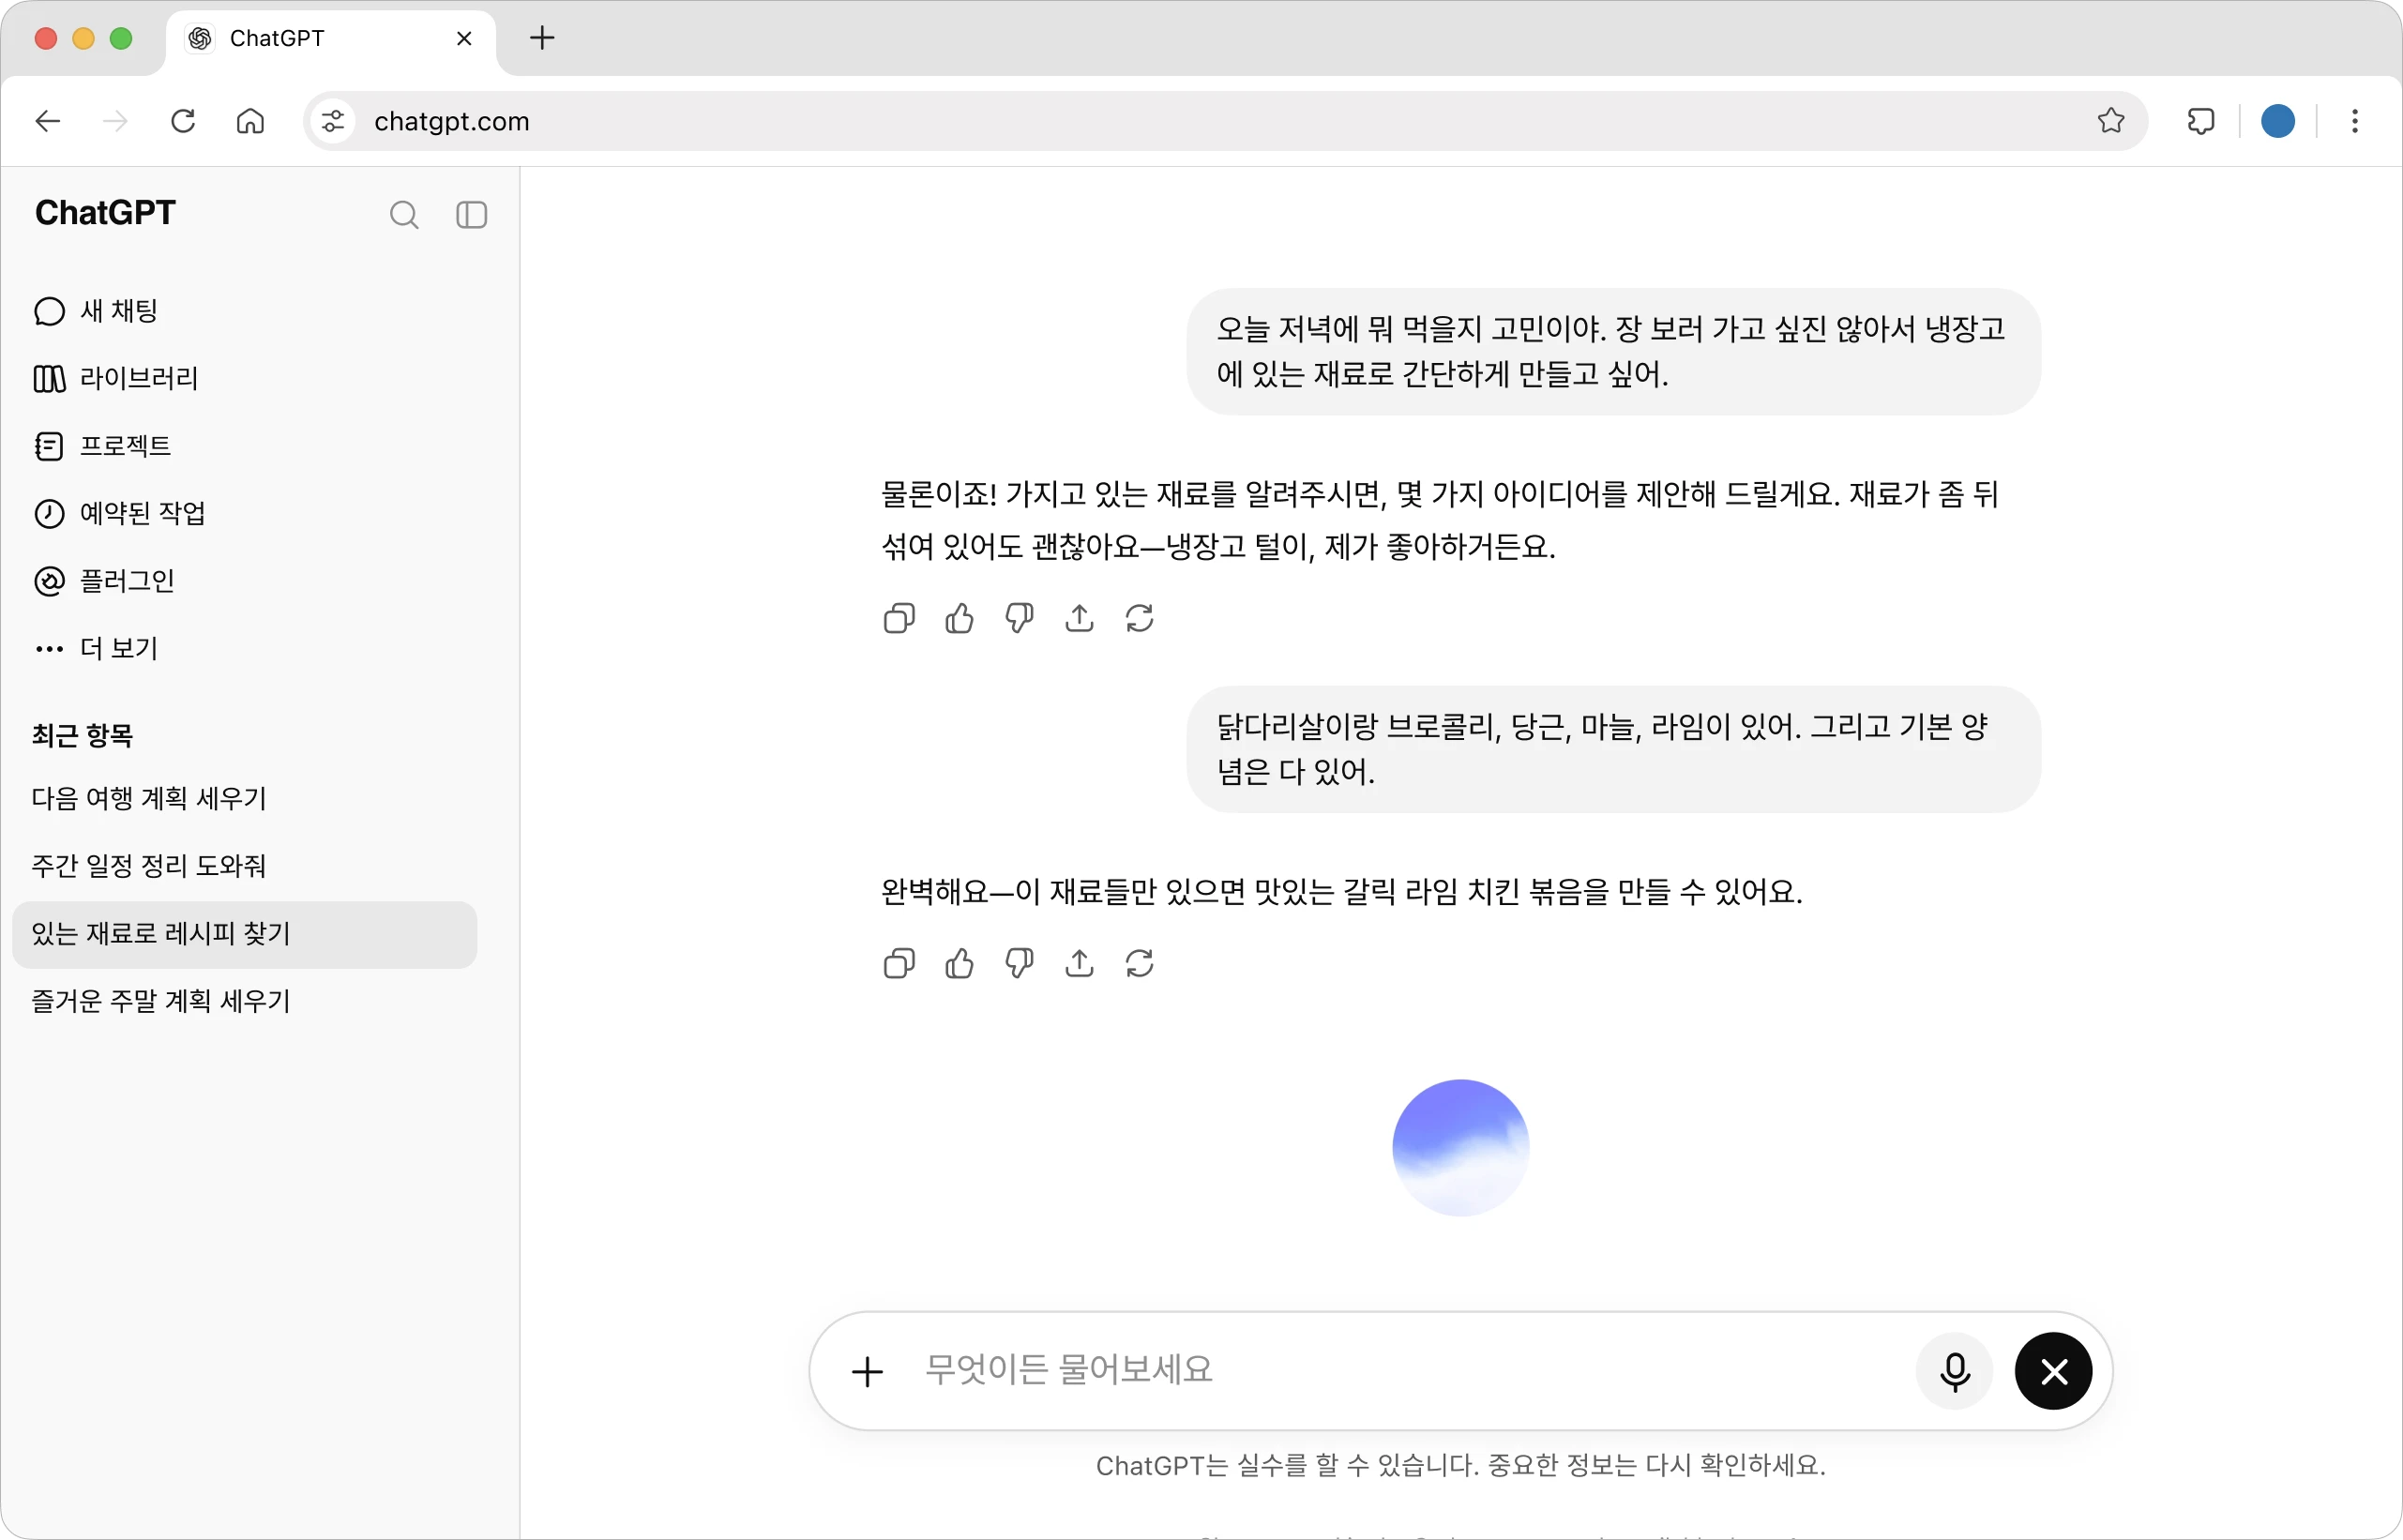Screen dimensions: 2403x1540
Task: Start a new chat via 새 채팅
Action: pos(96,311)
